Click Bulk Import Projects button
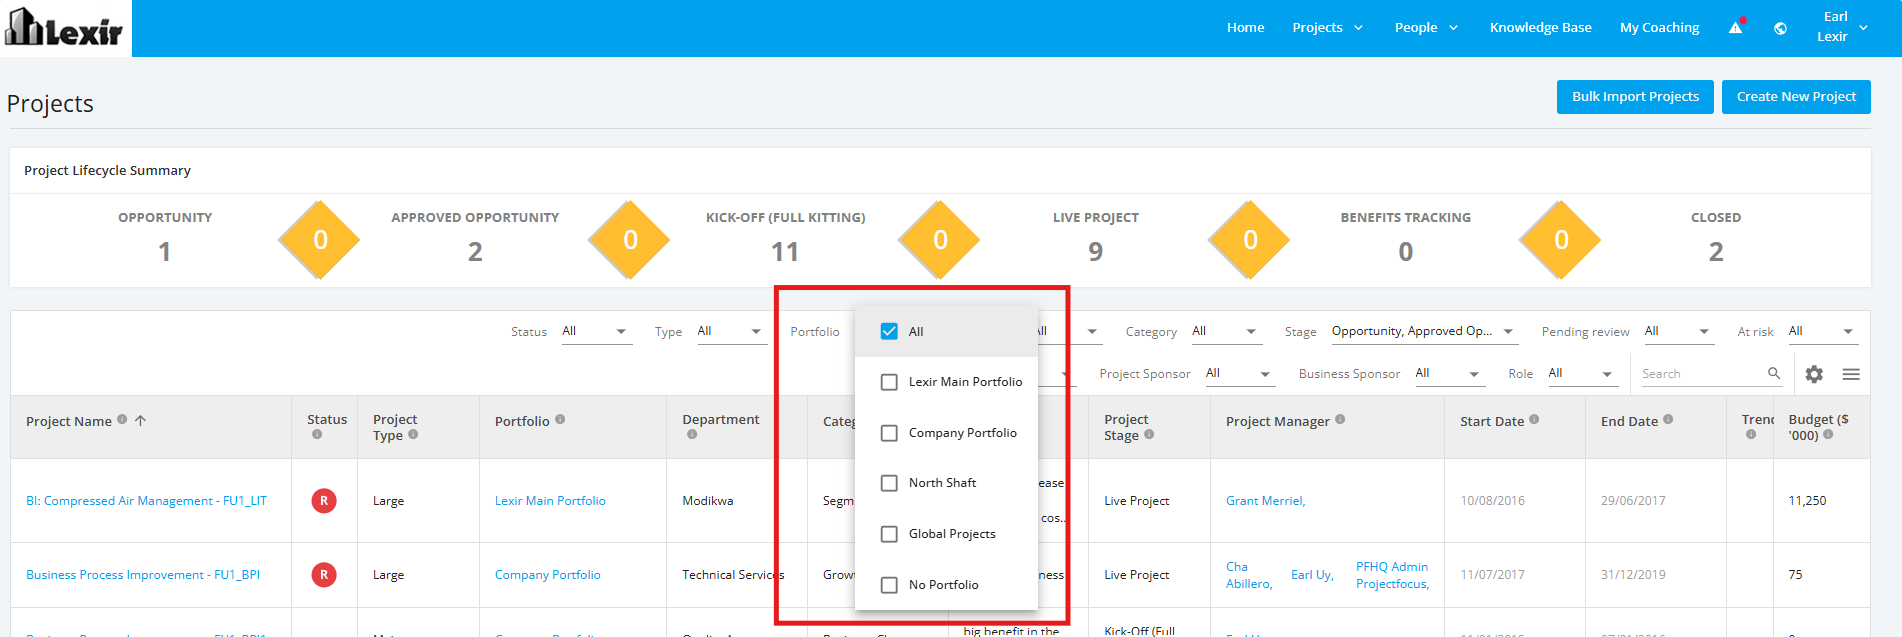 click(x=1635, y=97)
